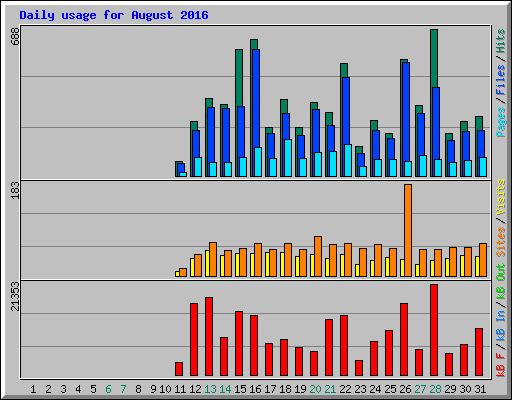
Task: Click green day 13 label
Action: pyautogui.click(x=210, y=389)
